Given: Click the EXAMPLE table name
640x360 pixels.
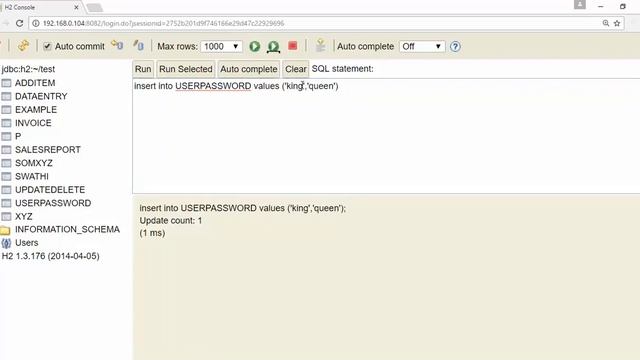Looking at the screenshot, I should (36, 110).
